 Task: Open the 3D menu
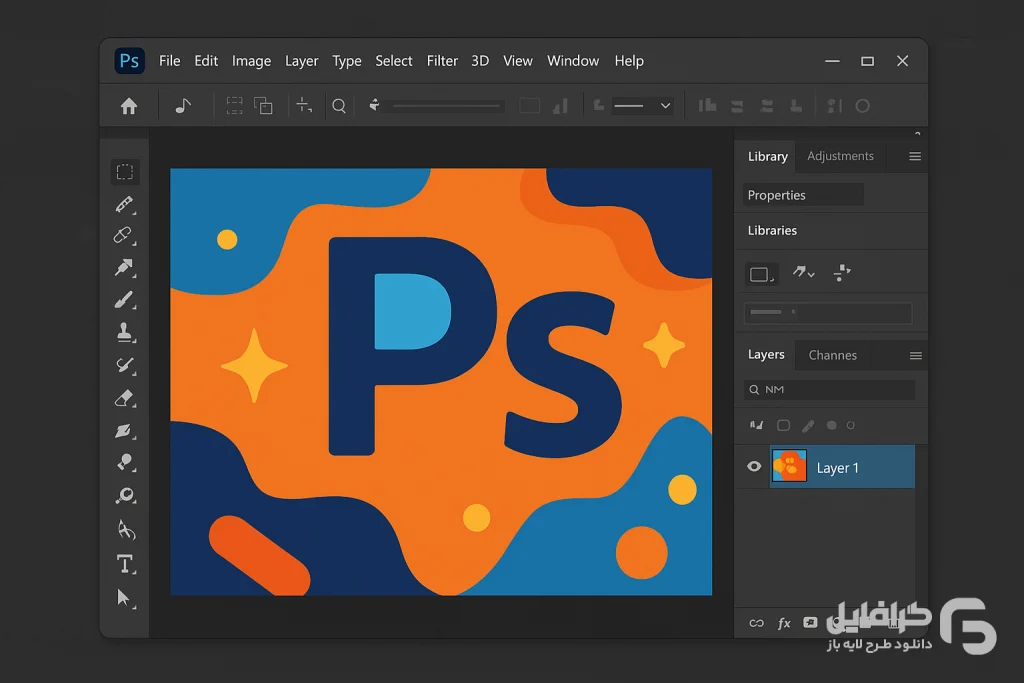pyautogui.click(x=480, y=61)
